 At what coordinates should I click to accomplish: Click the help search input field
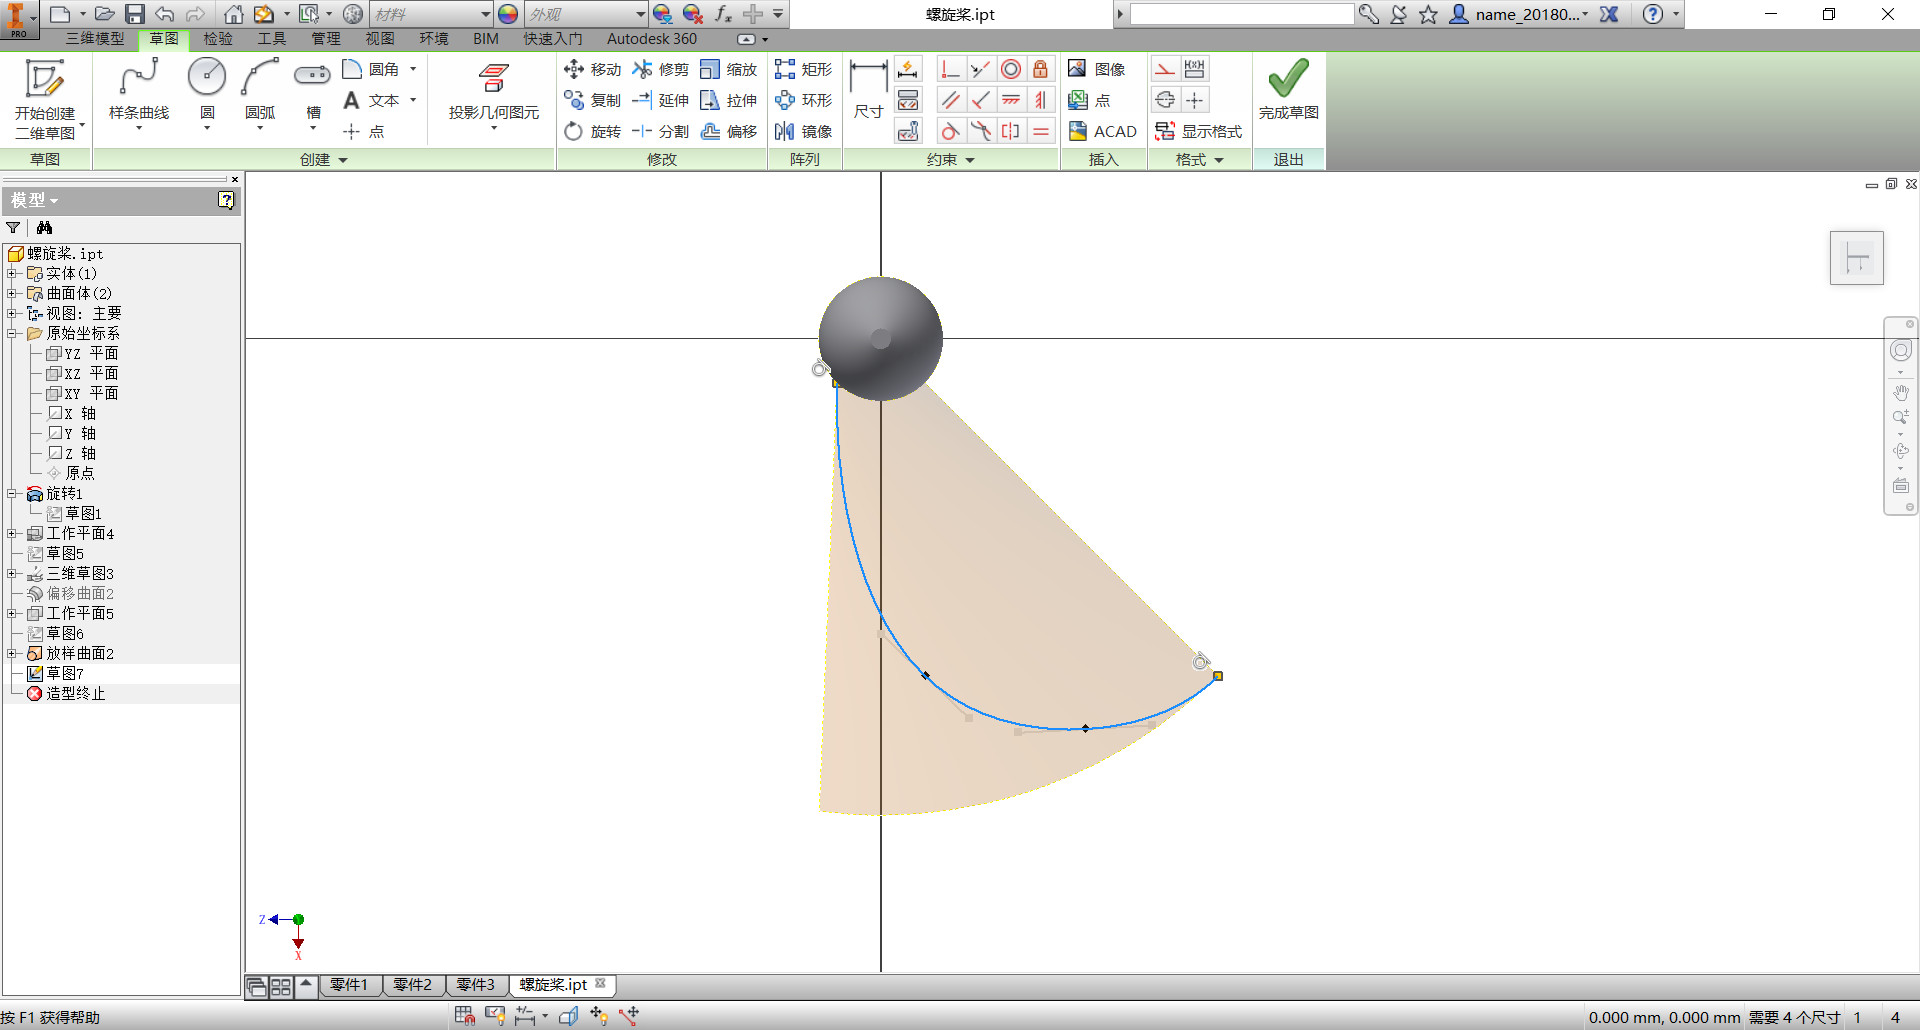click(1242, 14)
